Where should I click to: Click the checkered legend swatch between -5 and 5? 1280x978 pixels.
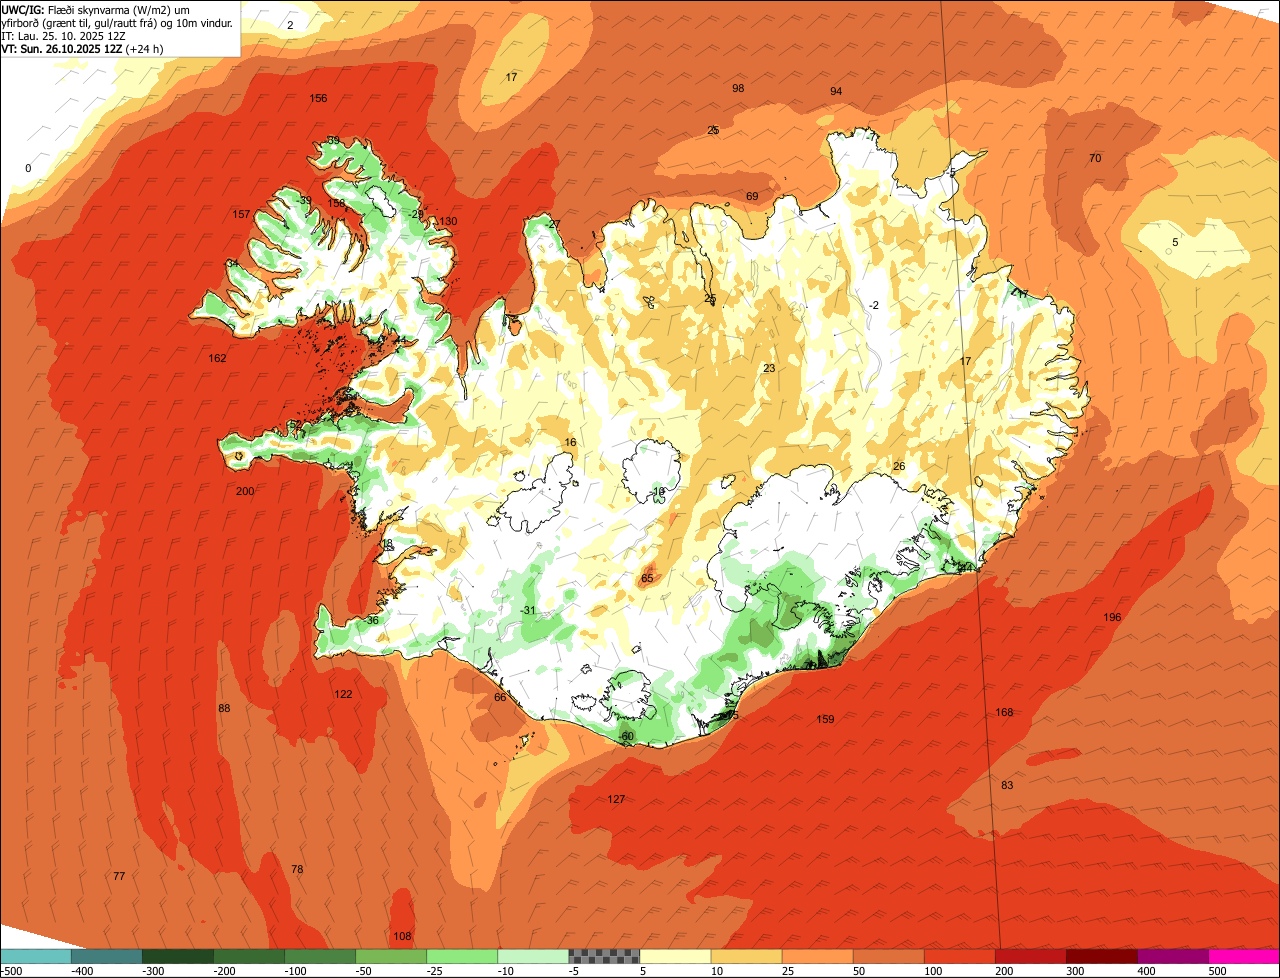(604, 956)
